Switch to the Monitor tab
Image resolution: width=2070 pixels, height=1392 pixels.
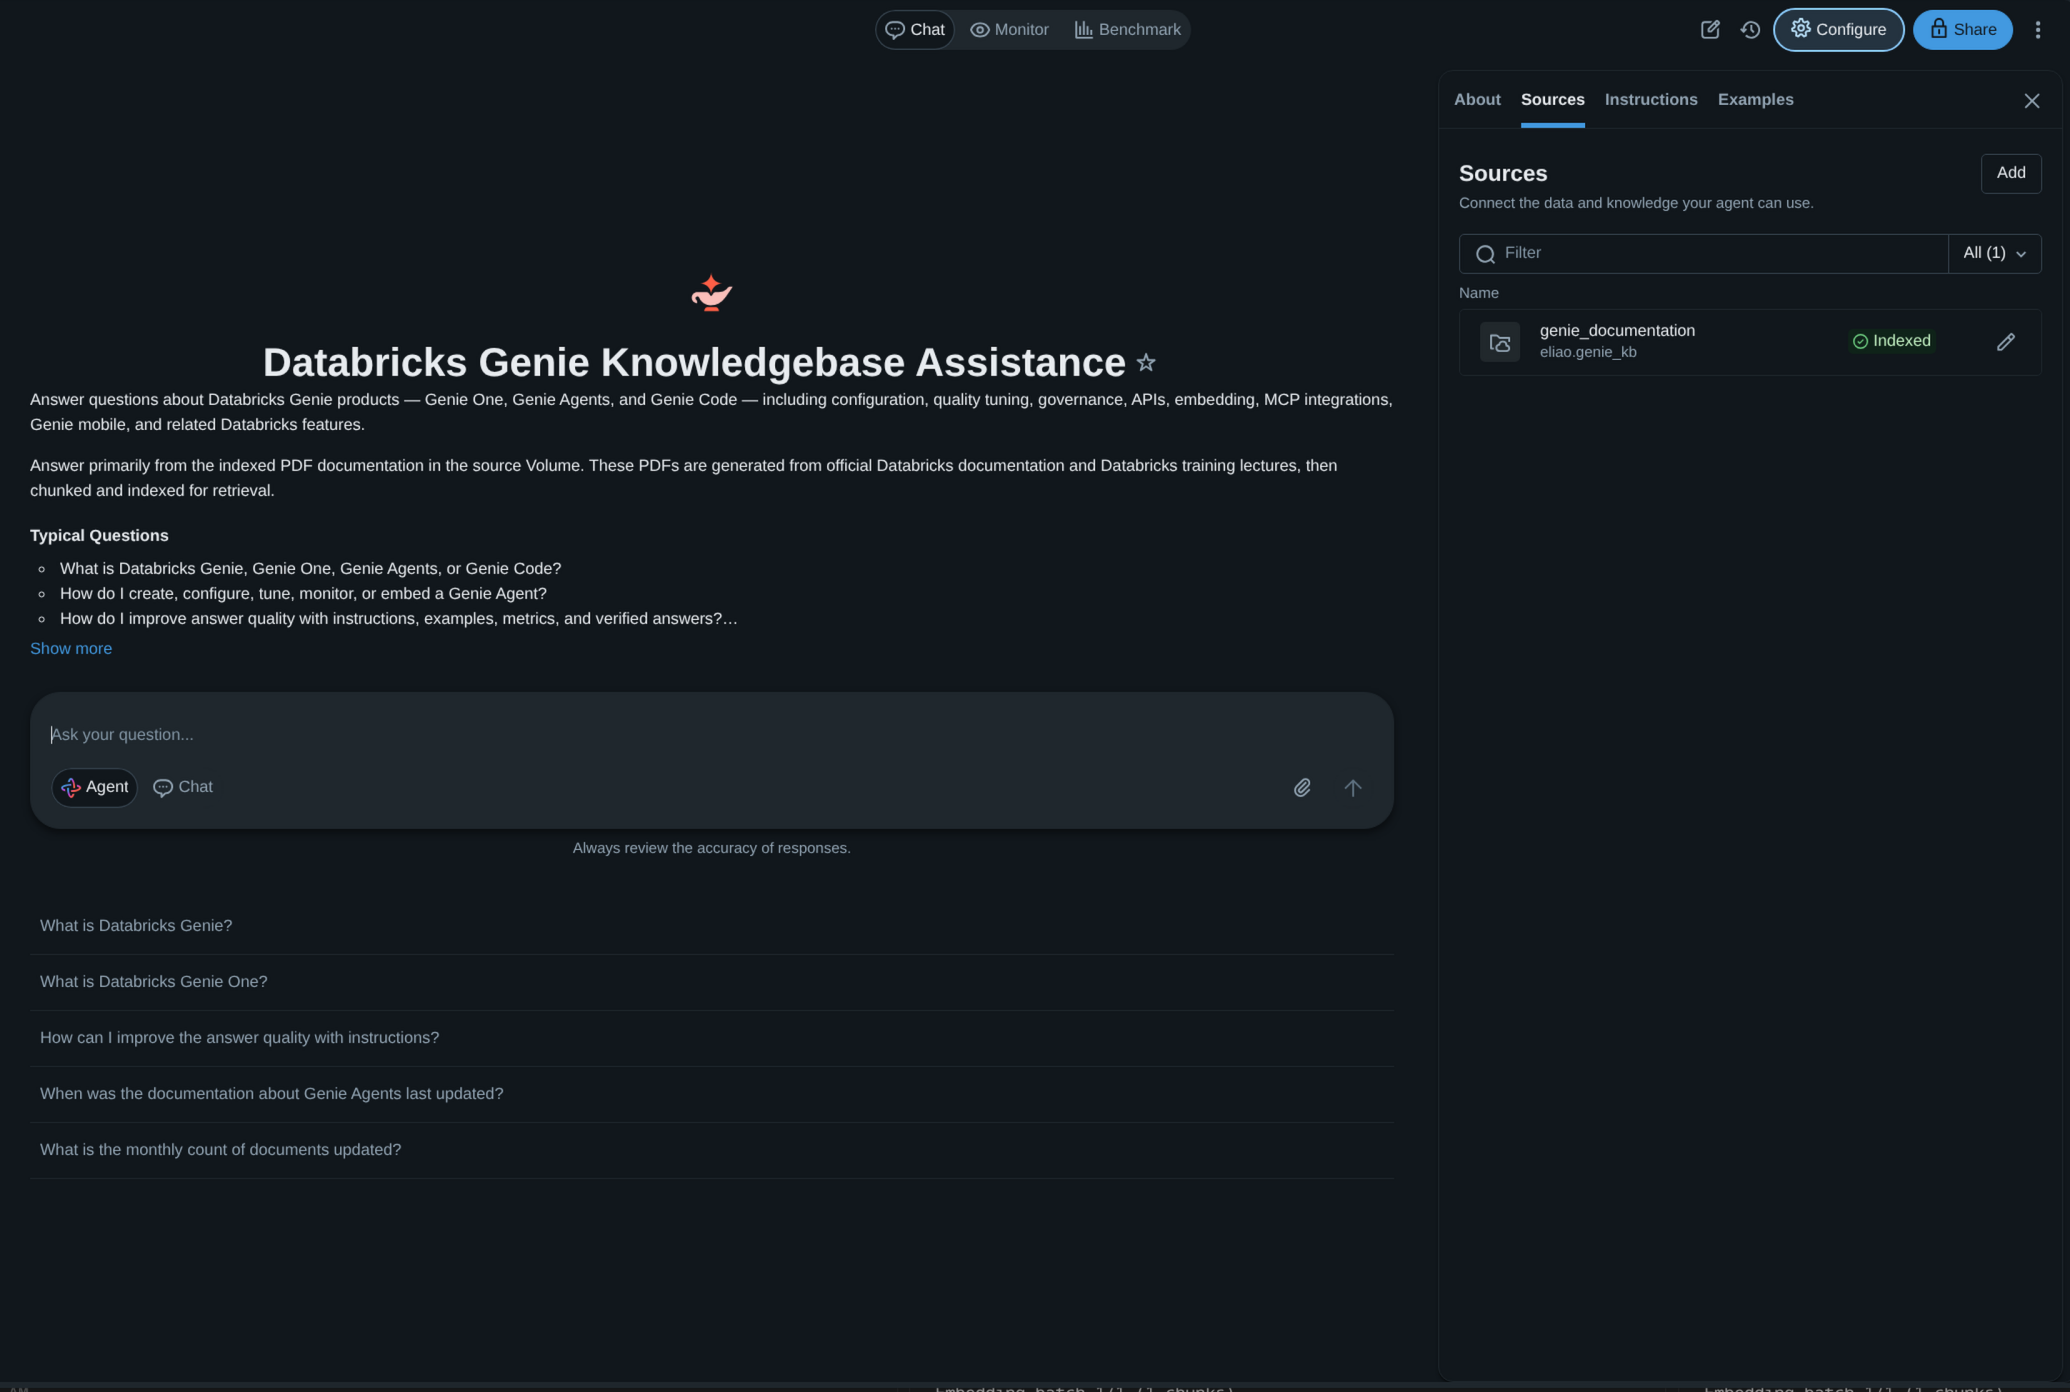tap(1010, 30)
